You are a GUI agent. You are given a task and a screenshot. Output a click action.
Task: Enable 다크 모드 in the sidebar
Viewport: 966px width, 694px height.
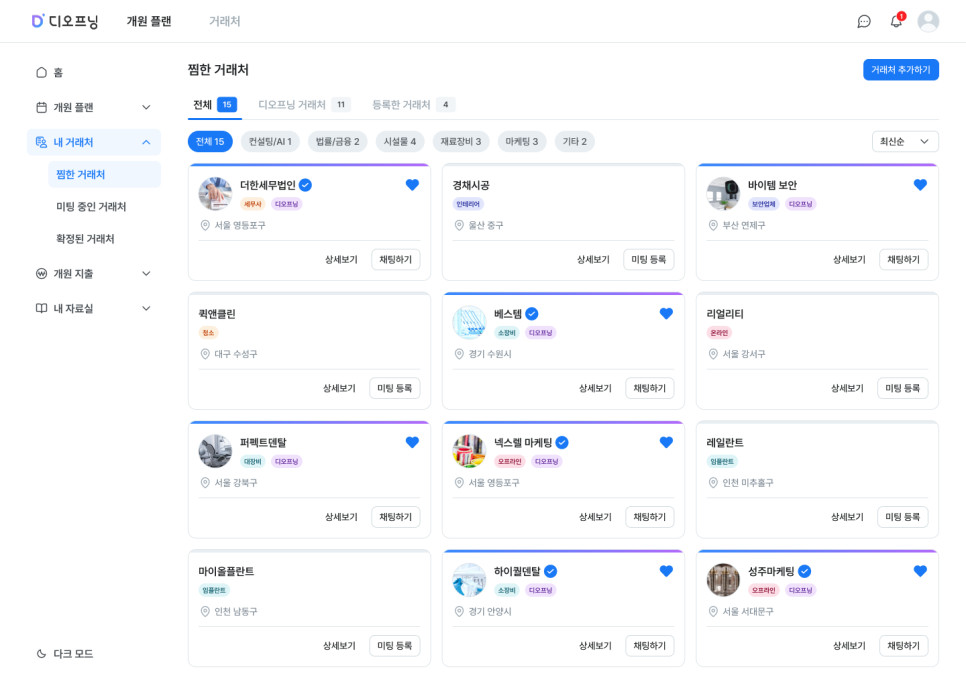point(65,654)
